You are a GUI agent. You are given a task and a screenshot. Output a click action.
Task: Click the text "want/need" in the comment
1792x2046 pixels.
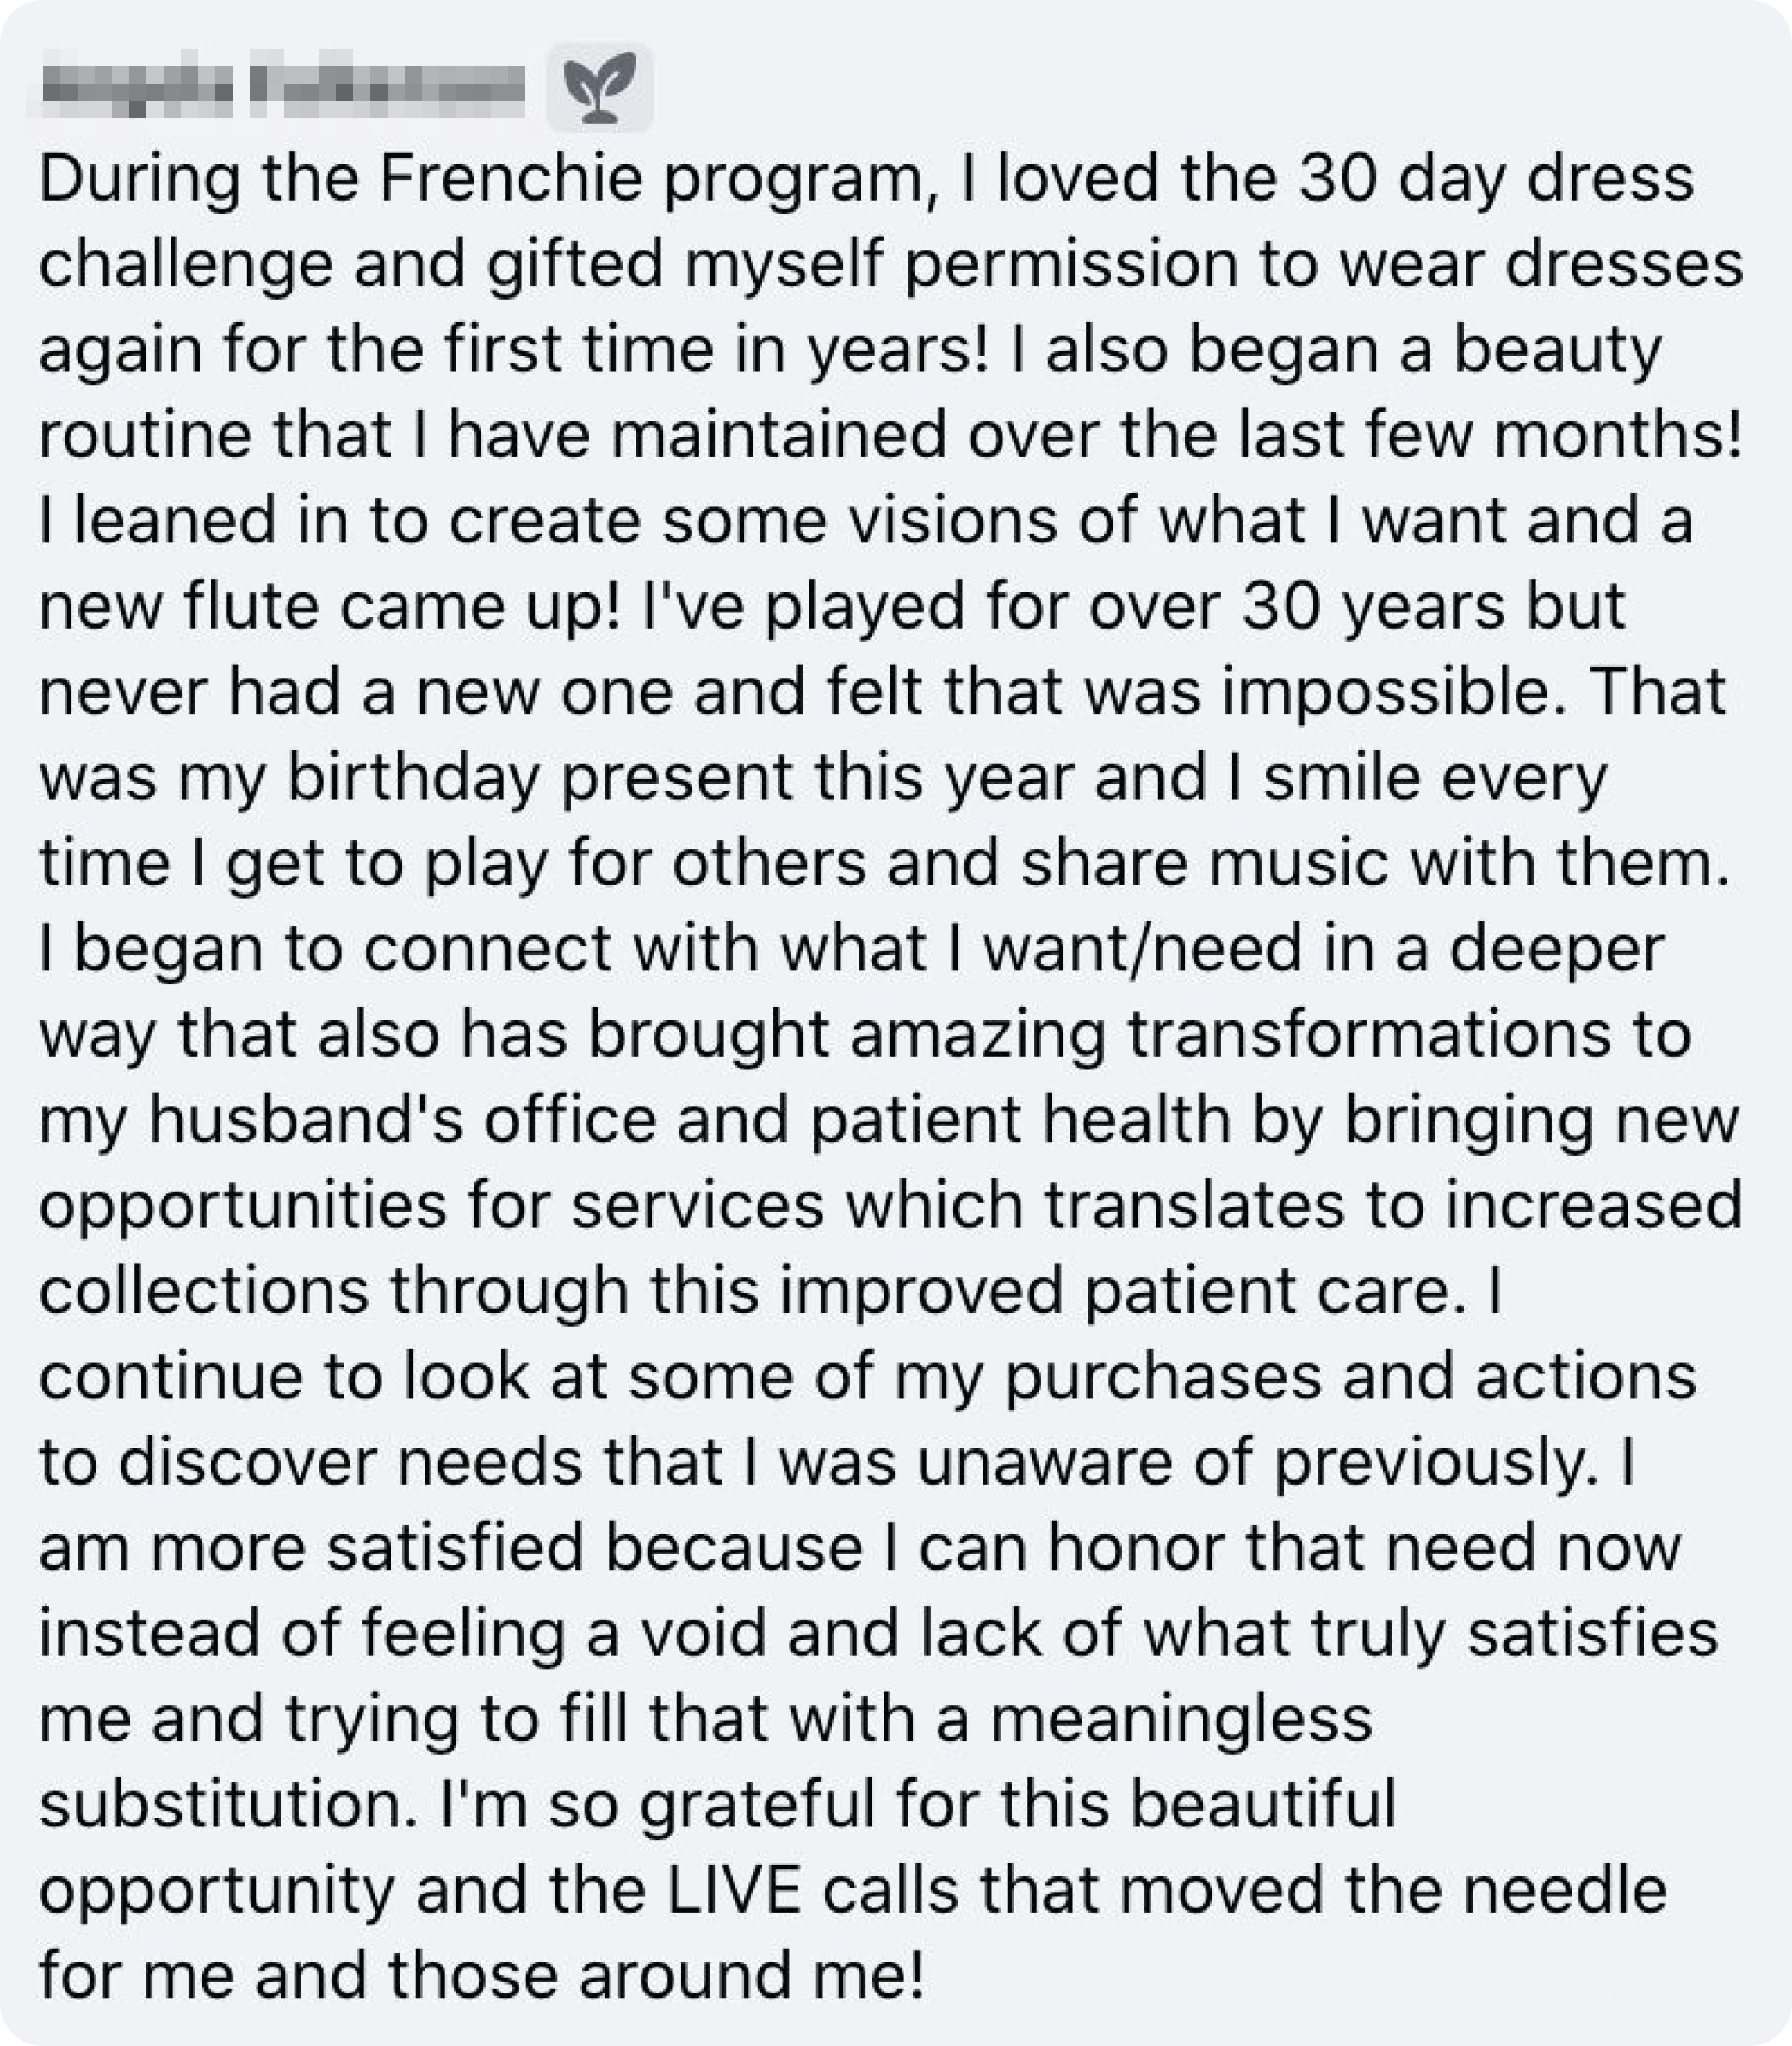[1143, 950]
